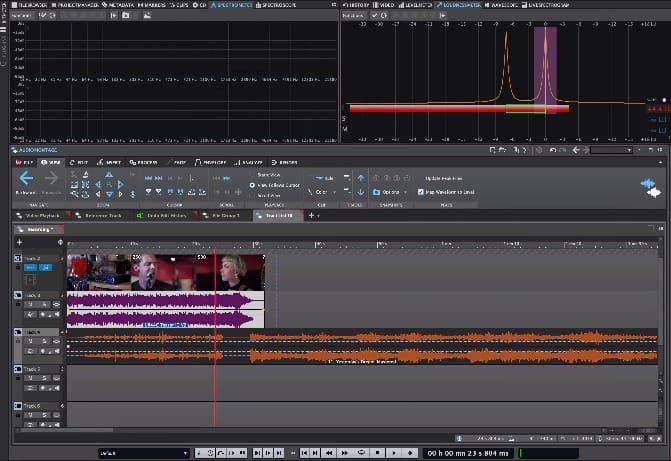This screenshot has height=461, width=671.
Task: Select View Follows Cursor radio option
Action: tap(252, 185)
